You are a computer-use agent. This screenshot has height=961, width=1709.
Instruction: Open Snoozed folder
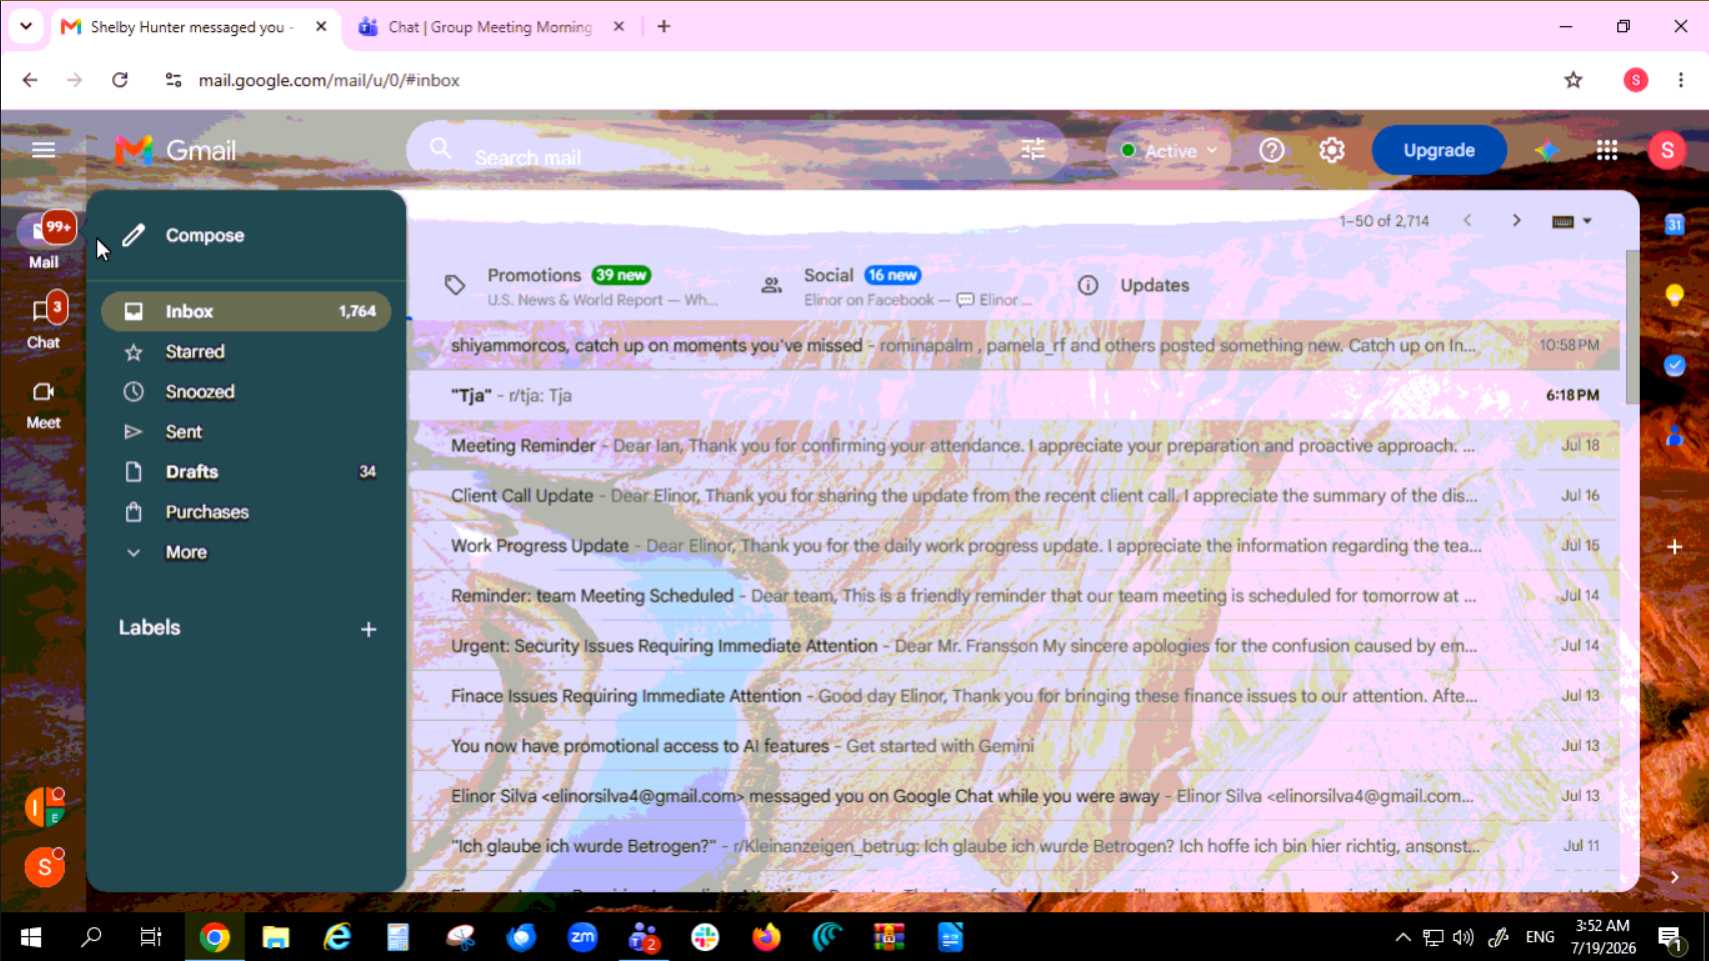pos(246,392)
